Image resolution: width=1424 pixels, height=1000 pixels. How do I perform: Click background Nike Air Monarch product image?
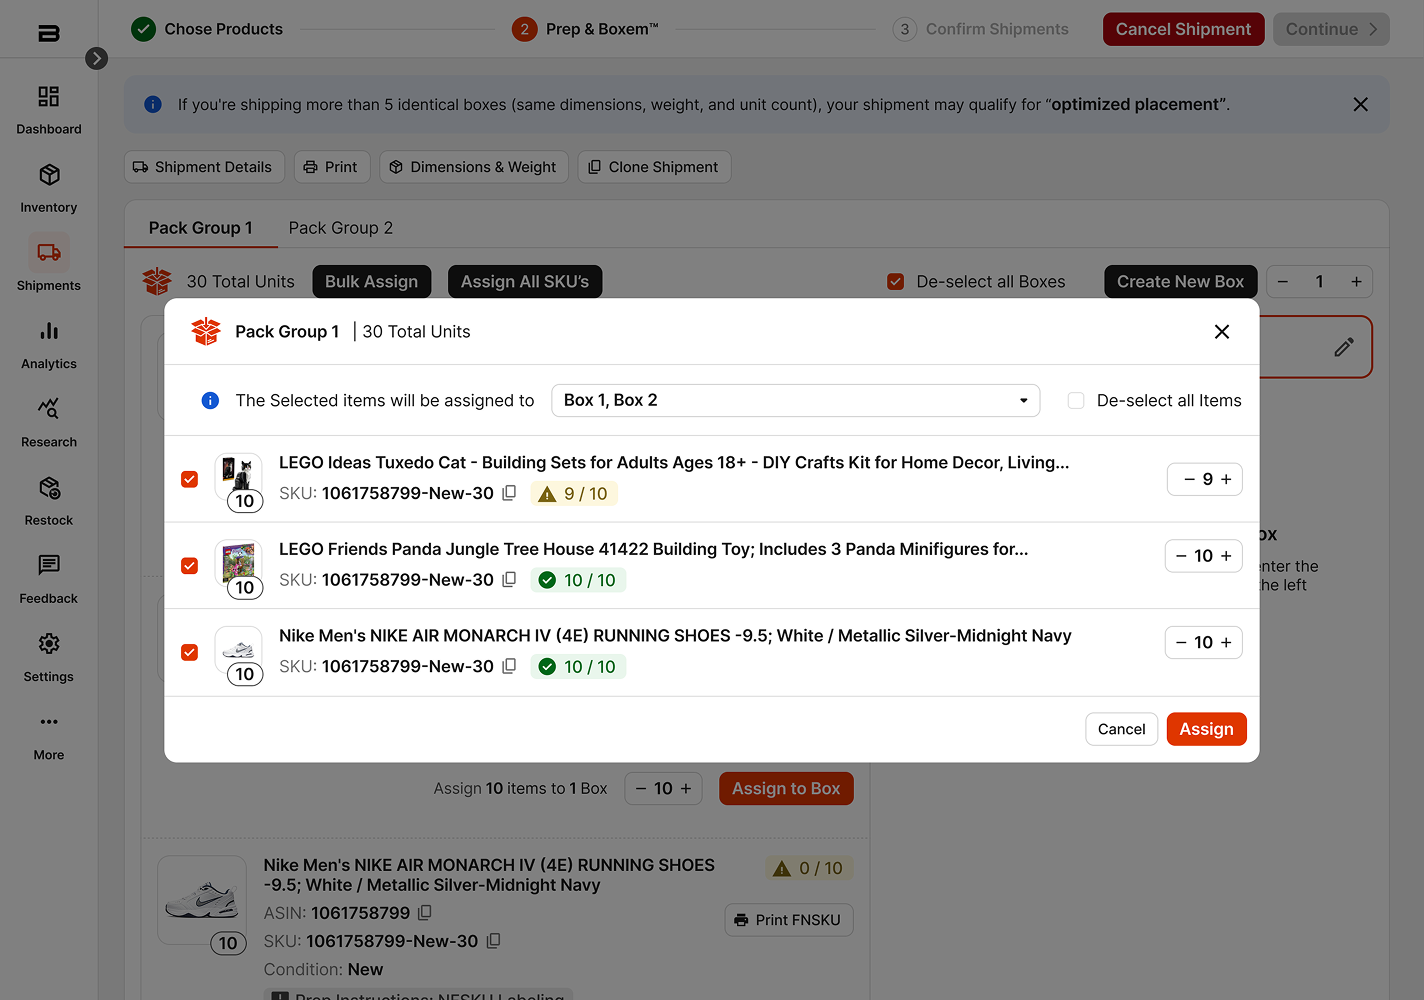pos(202,900)
